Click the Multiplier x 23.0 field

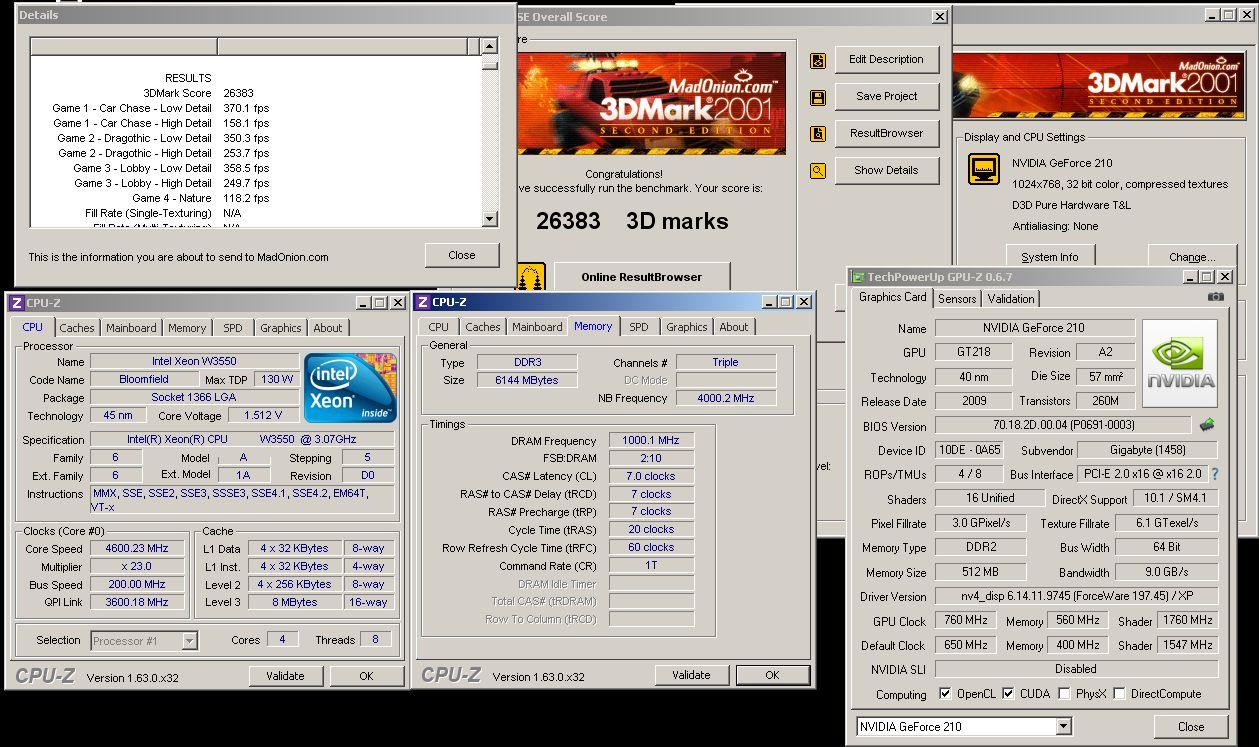coord(137,566)
